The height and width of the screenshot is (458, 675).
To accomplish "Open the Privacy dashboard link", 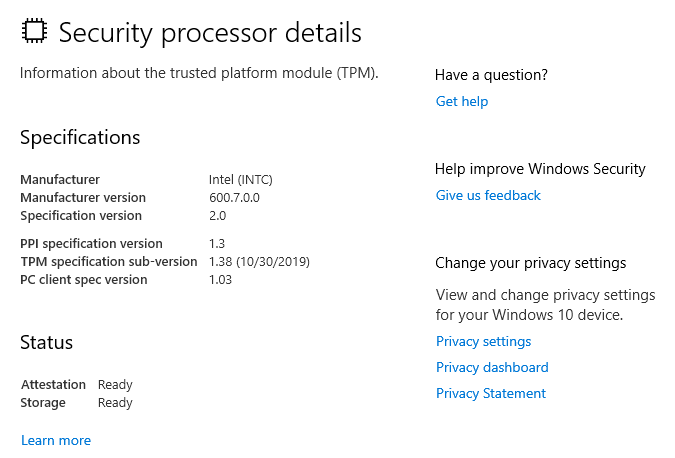I will click(x=492, y=367).
